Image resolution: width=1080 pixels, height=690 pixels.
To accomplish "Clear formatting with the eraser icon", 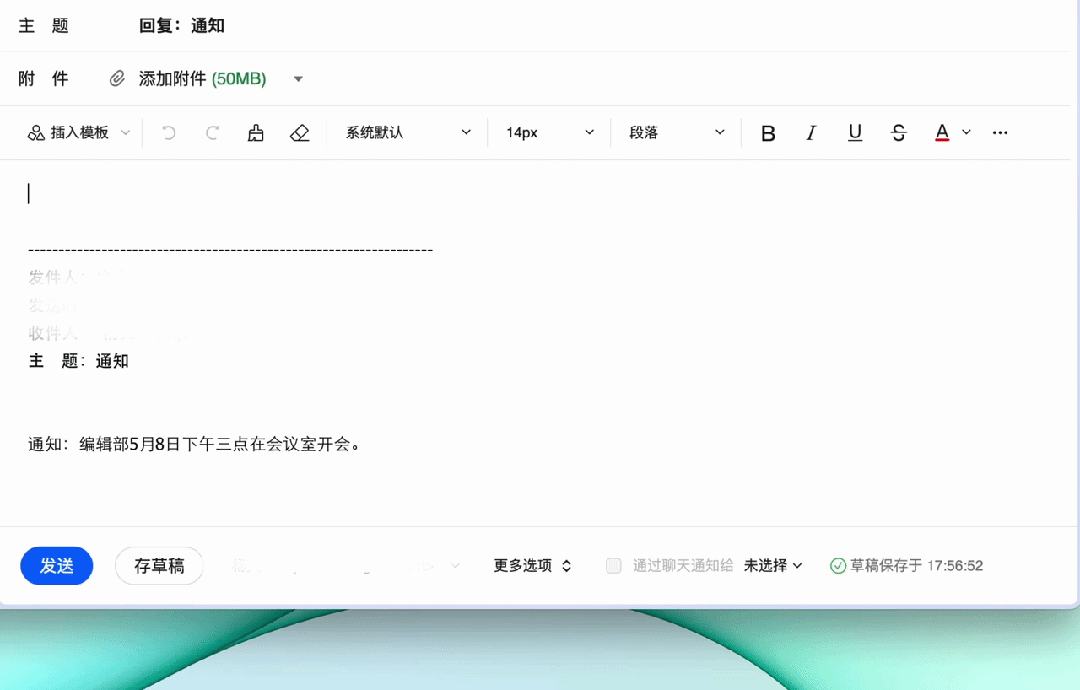I will point(300,132).
